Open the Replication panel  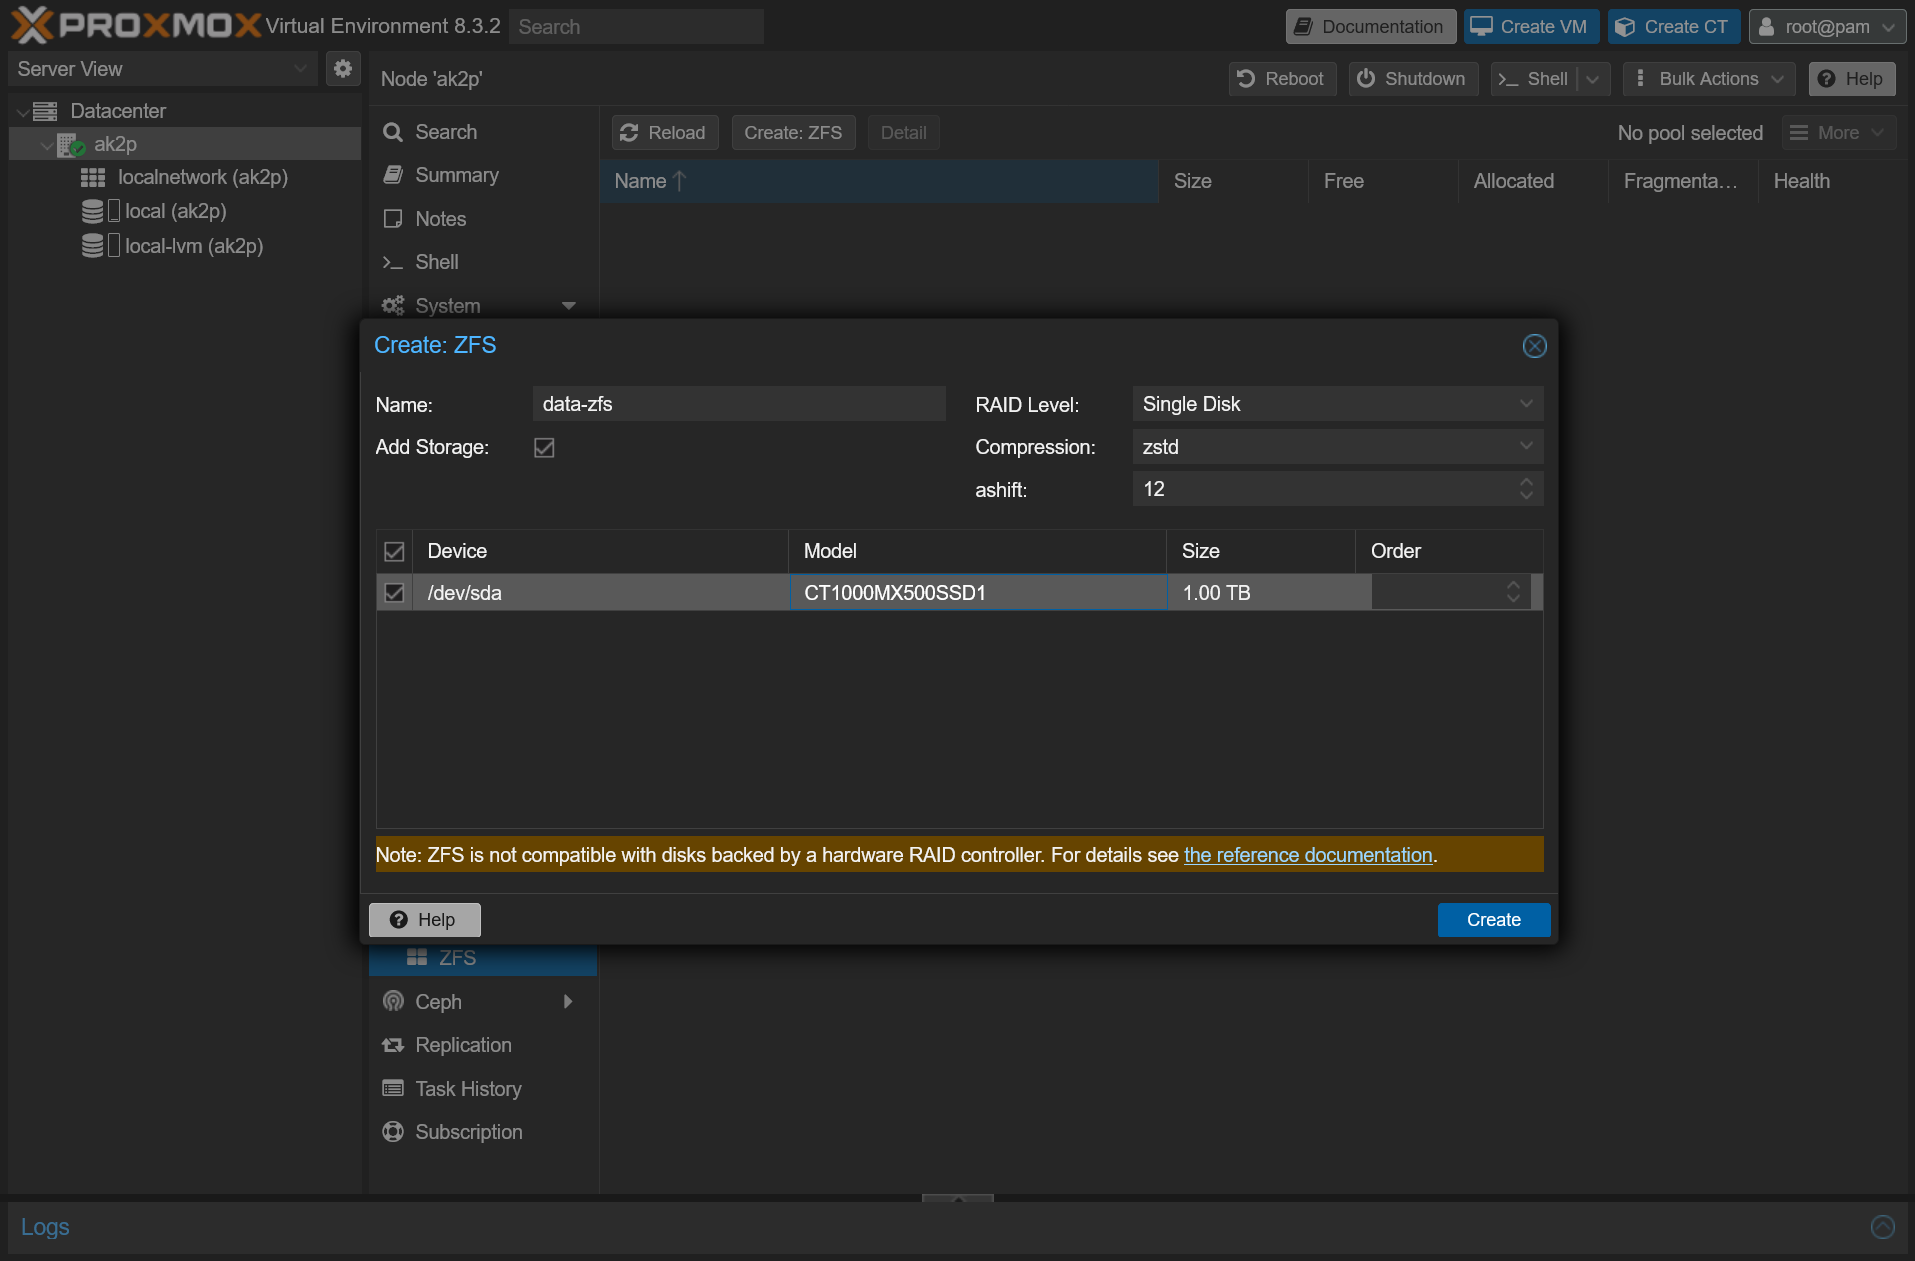(463, 1045)
